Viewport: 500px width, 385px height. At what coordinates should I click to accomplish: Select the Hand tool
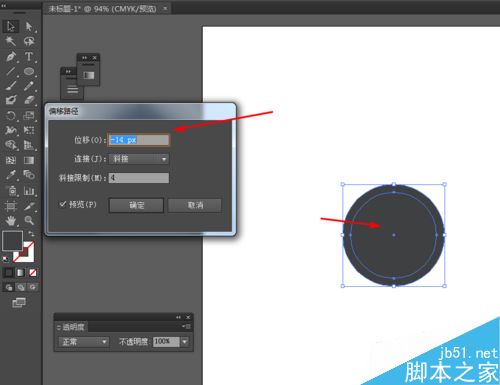click(x=11, y=220)
